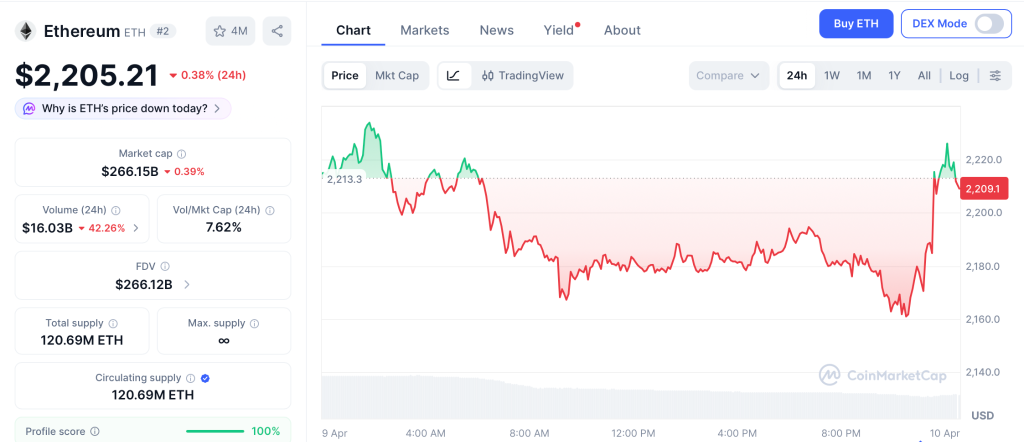Click the Profile score progress bar

tap(215, 432)
